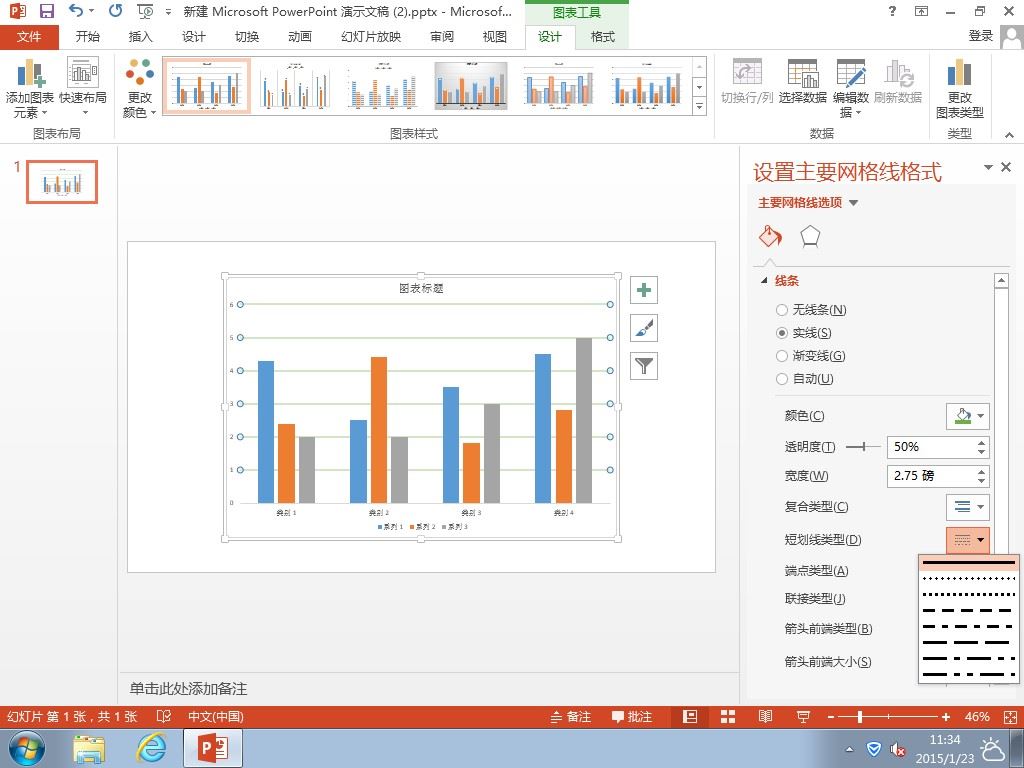Screen dimensions: 1024x768
Task: Select the No line radio option
Action: [782, 310]
